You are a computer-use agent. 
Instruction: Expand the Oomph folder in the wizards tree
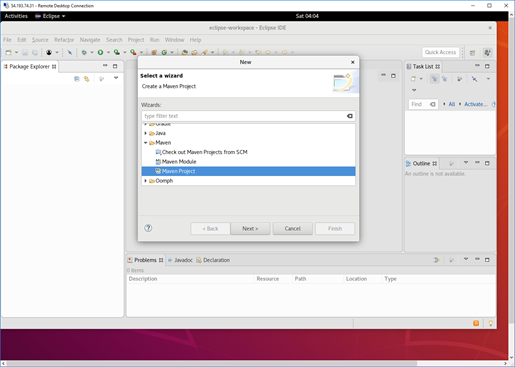145,181
